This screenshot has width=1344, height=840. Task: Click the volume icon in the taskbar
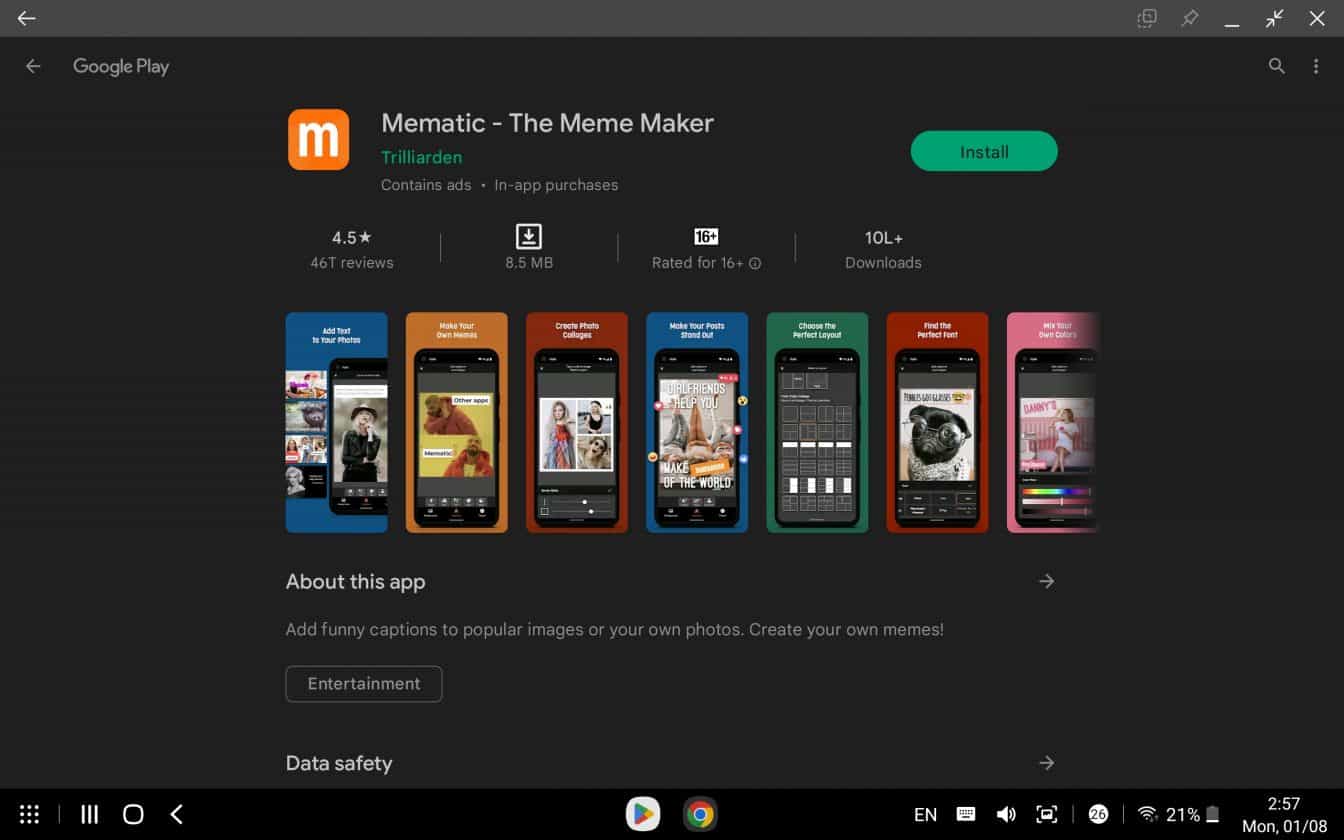click(x=1007, y=814)
